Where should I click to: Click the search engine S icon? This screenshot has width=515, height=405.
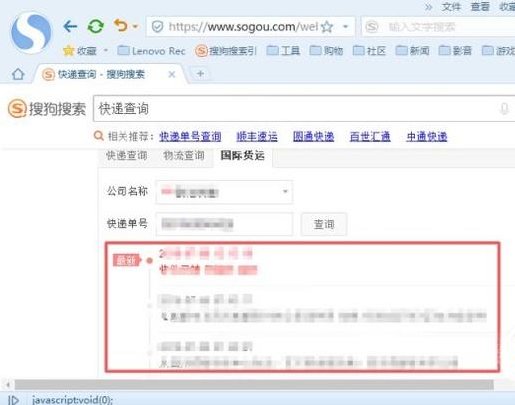pyautogui.click(x=372, y=27)
